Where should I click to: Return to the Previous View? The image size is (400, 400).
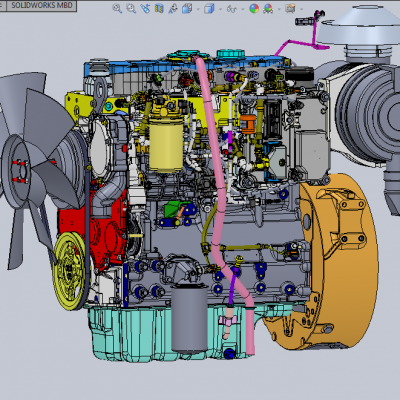tap(145, 8)
